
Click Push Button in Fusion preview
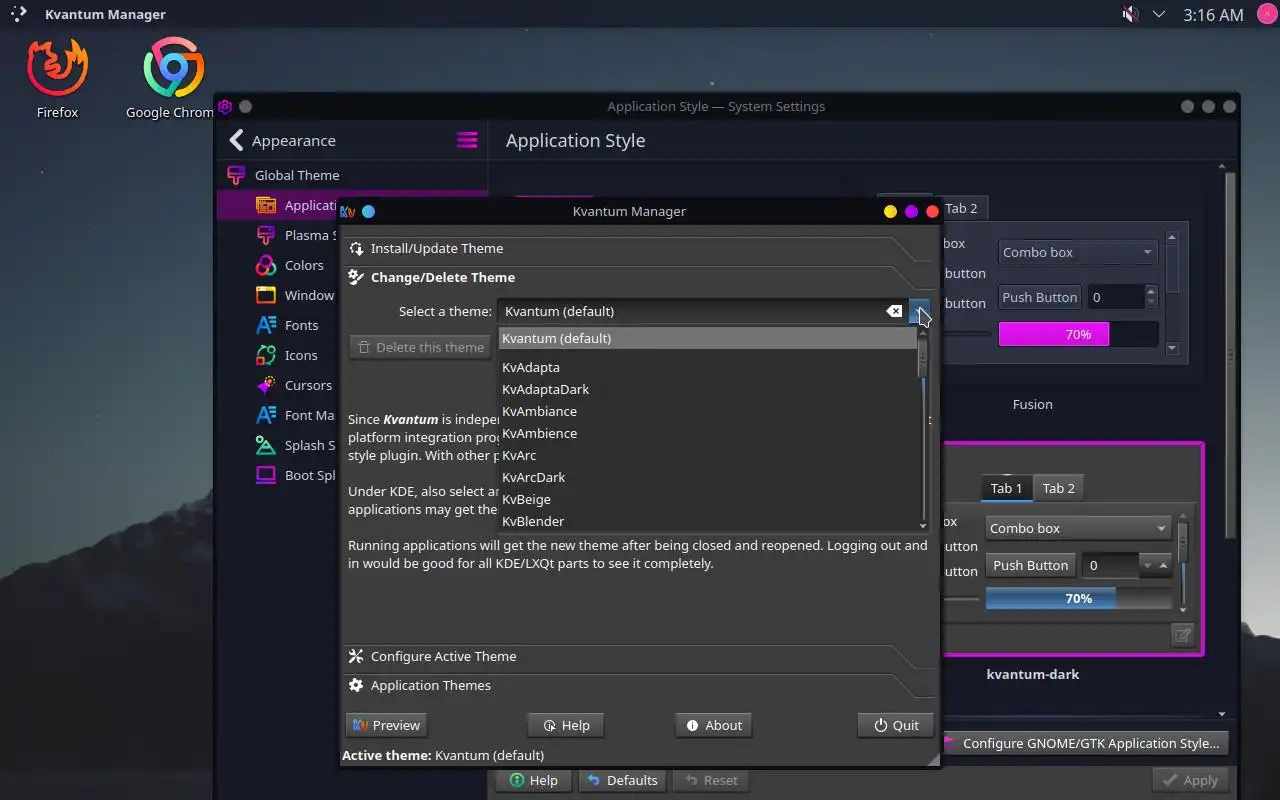point(1039,297)
